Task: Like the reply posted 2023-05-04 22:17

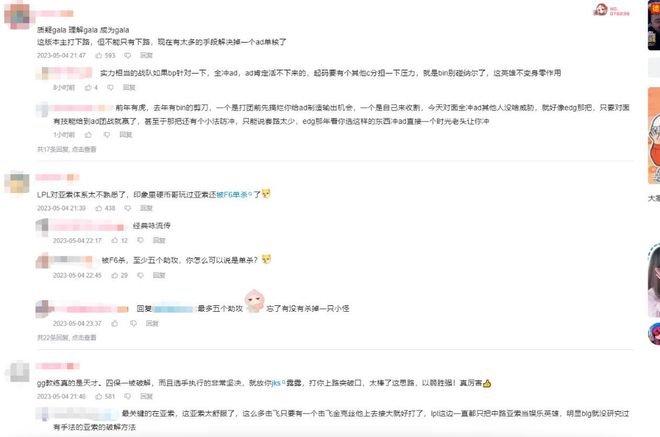Action: click(x=120, y=240)
